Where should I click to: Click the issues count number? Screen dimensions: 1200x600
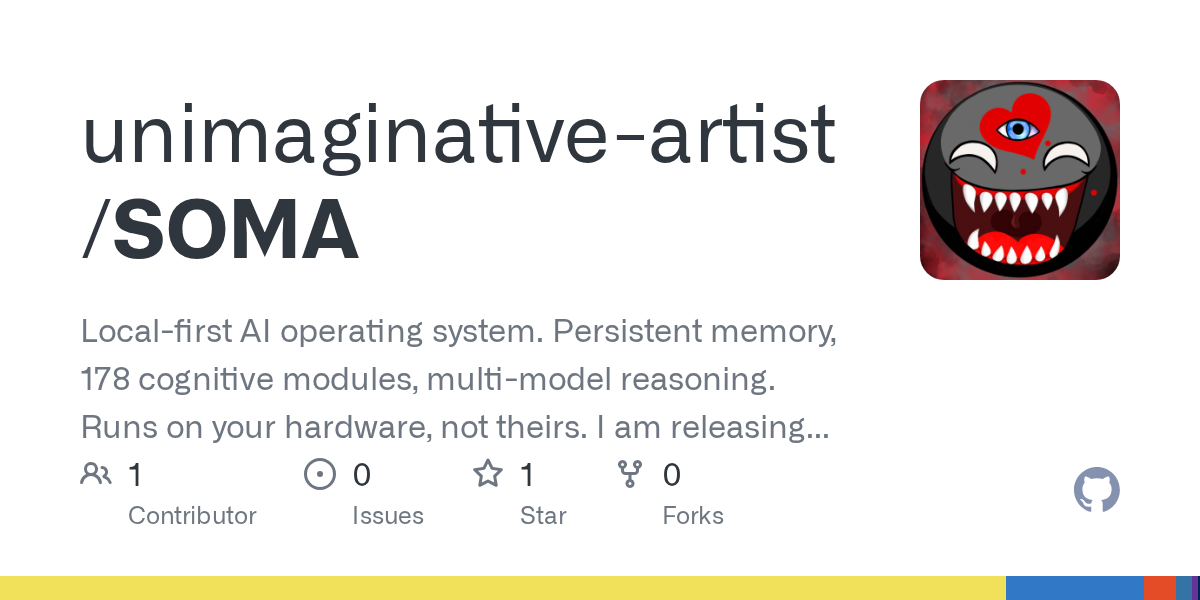[362, 475]
